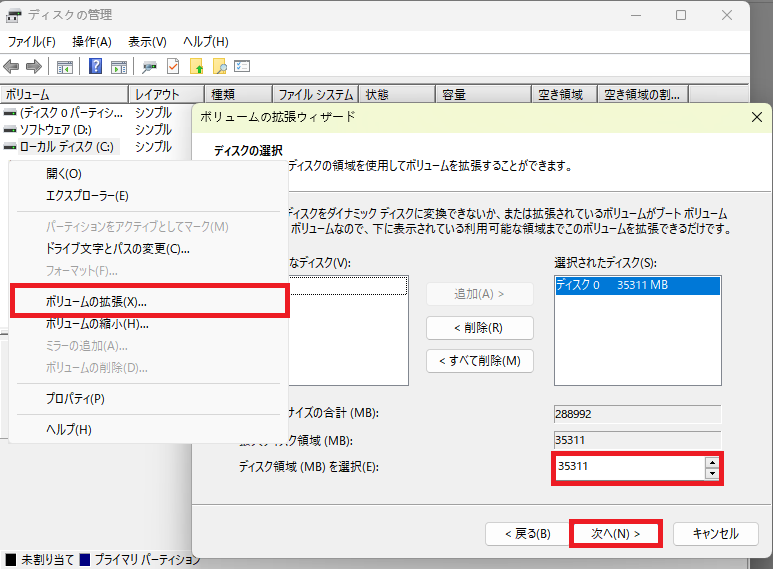Show/hide console tree toolbar icon

click(65, 67)
